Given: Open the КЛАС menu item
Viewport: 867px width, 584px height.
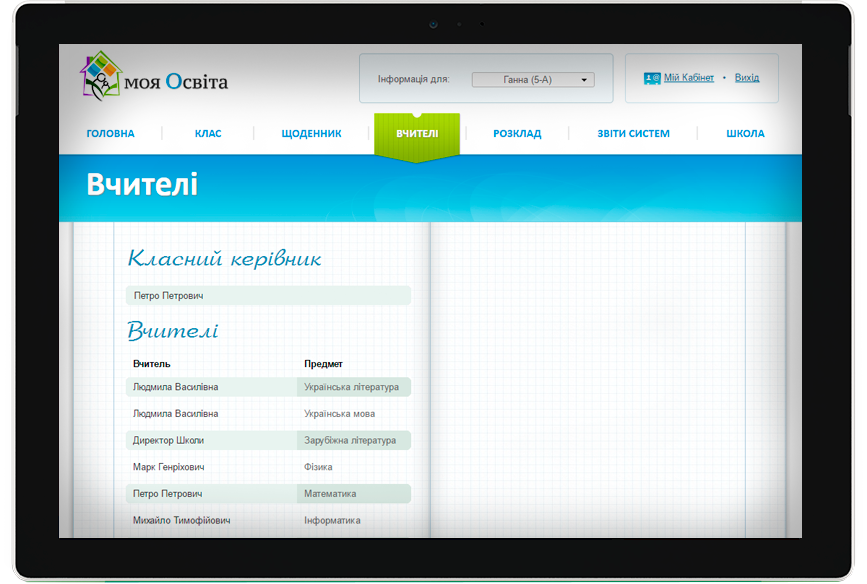Looking at the screenshot, I should tap(208, 133).
